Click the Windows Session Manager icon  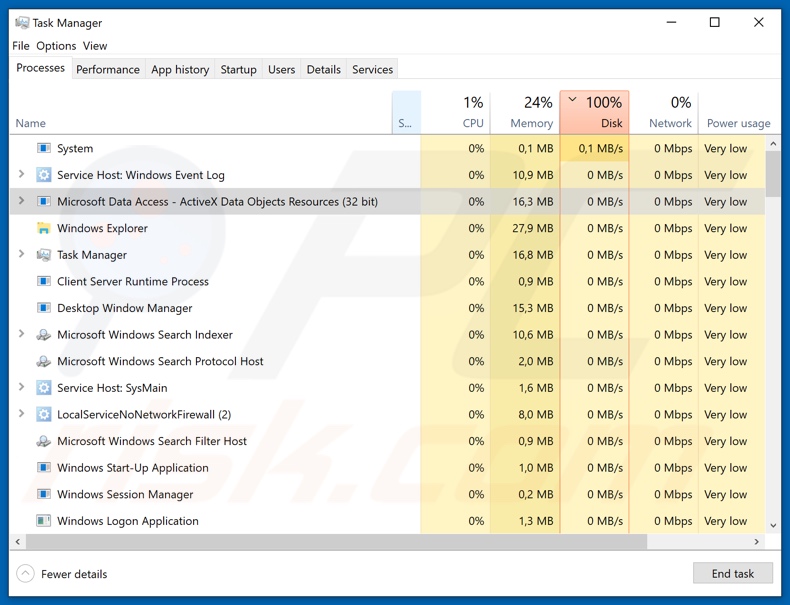[x=44, y=494]
